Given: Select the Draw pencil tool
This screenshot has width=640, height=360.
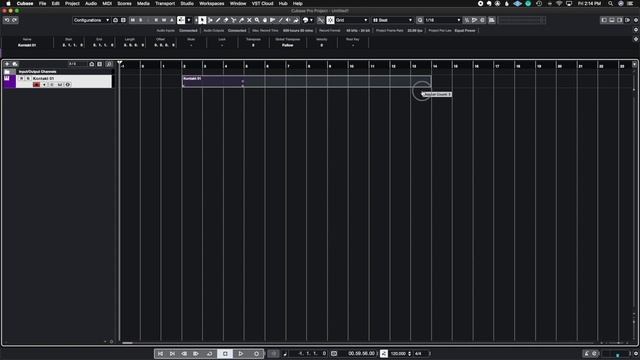Looking at the screenshot, I should [218, 20].
